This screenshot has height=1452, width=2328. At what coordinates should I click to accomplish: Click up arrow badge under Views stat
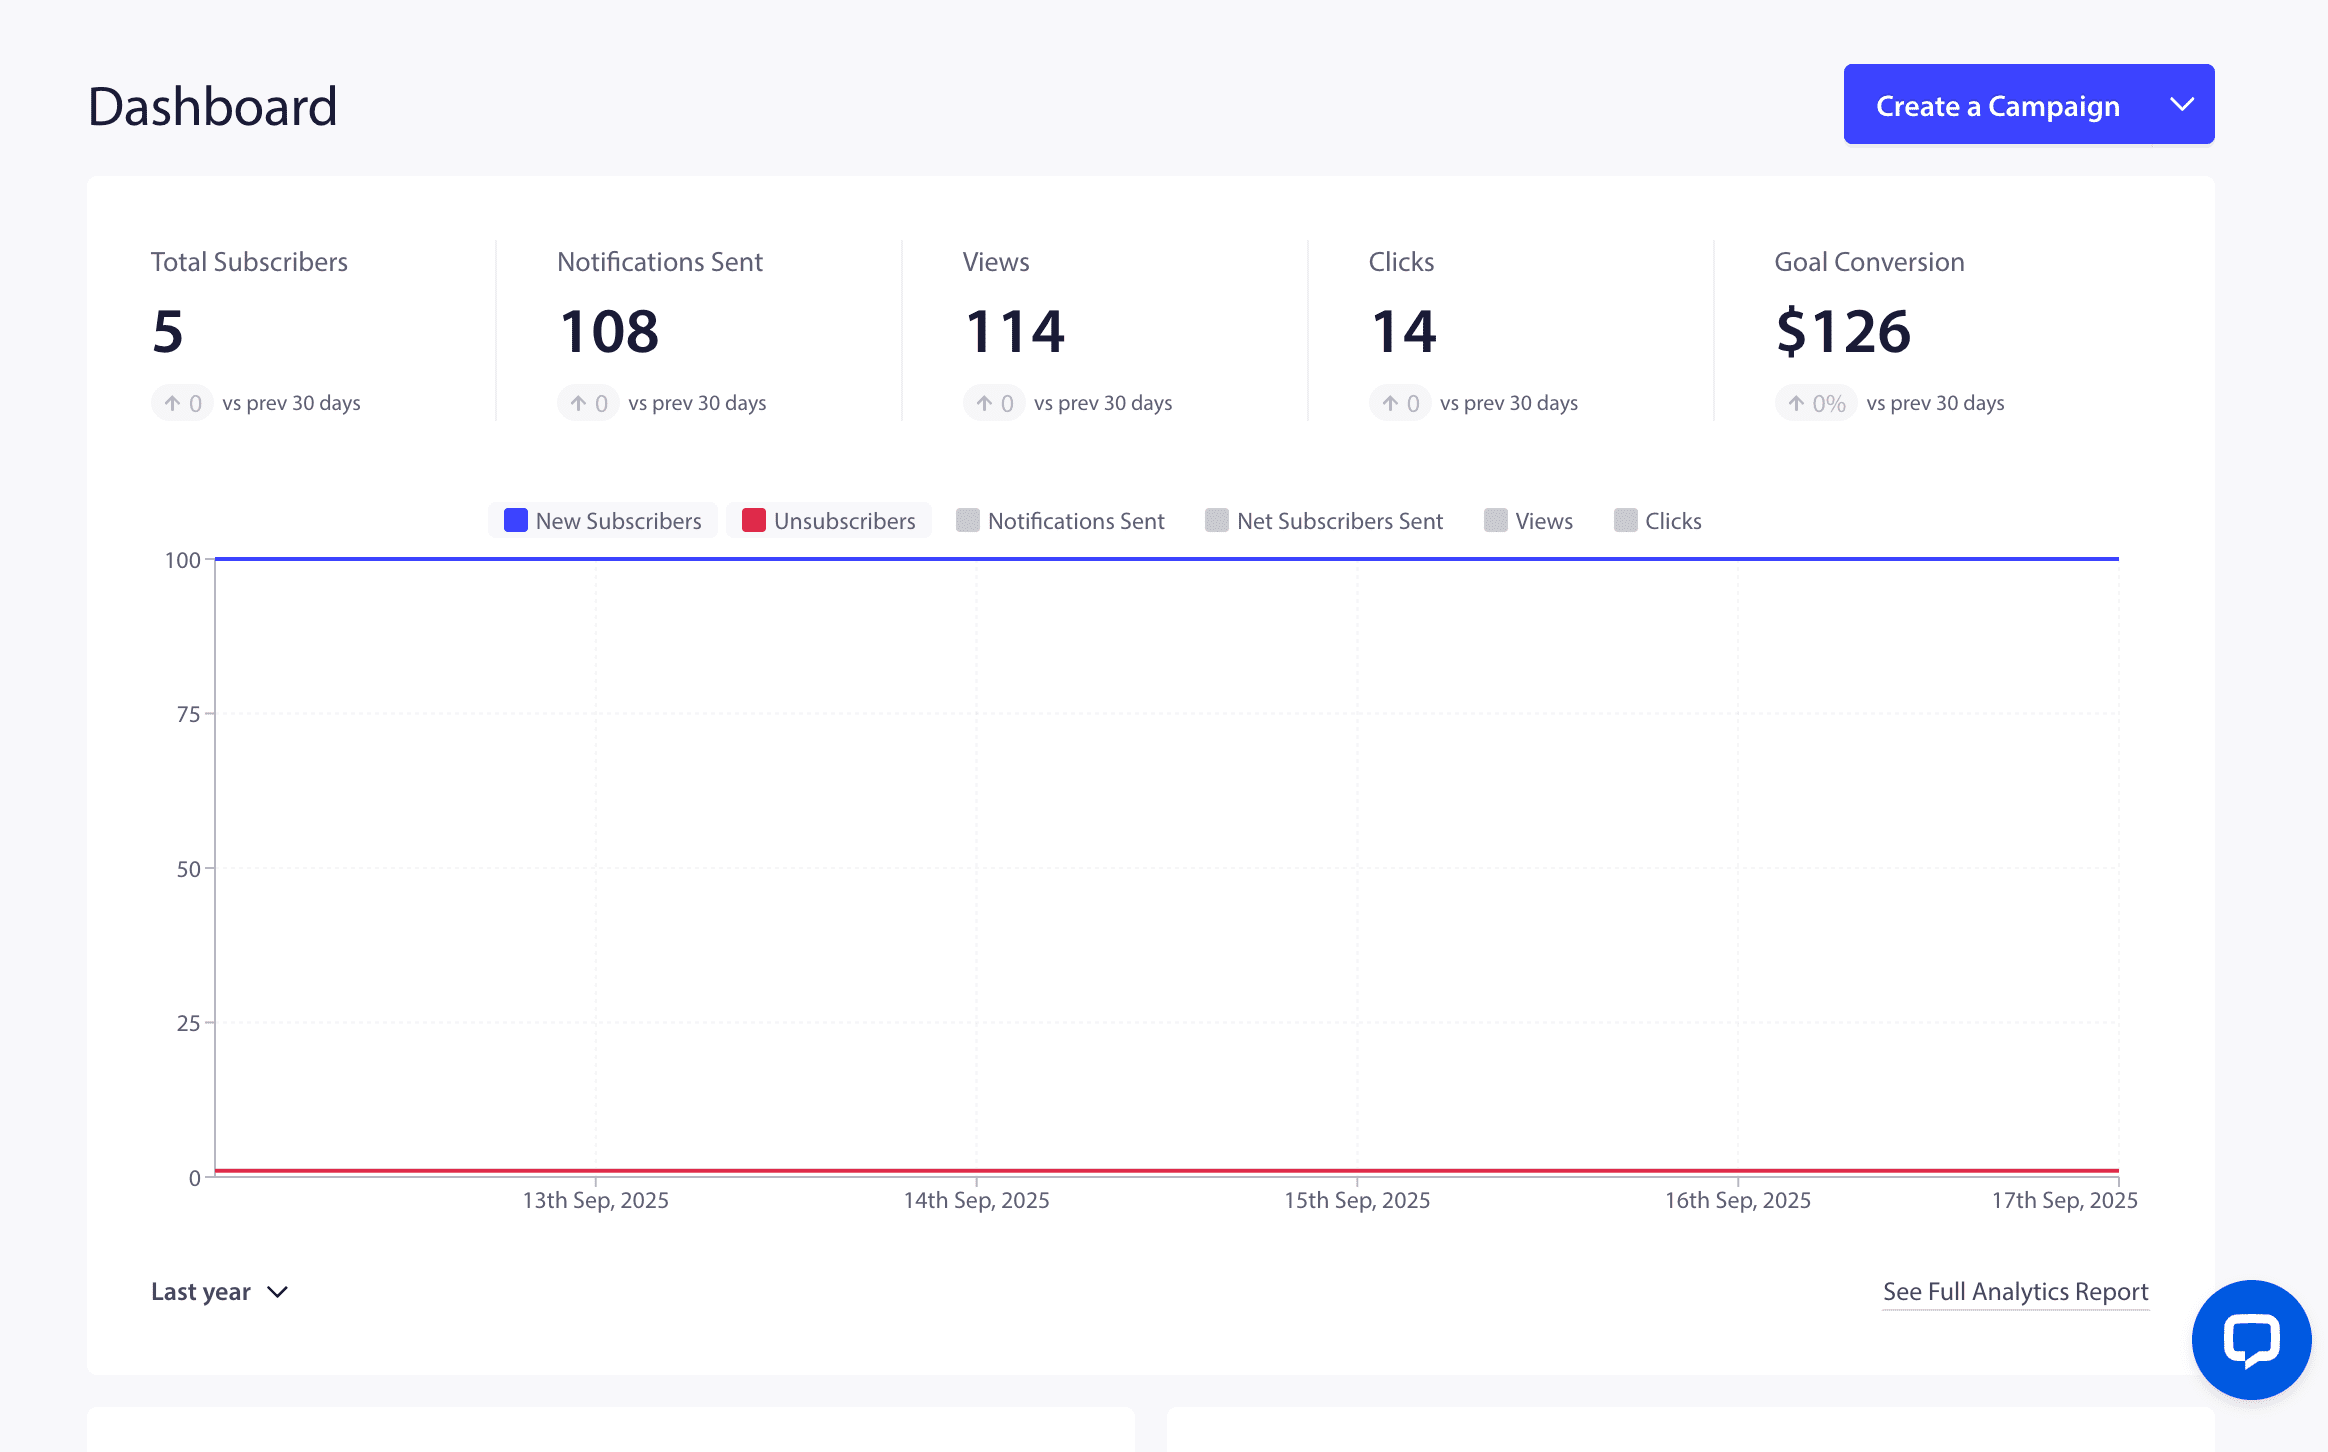click(x=994, y=403)
